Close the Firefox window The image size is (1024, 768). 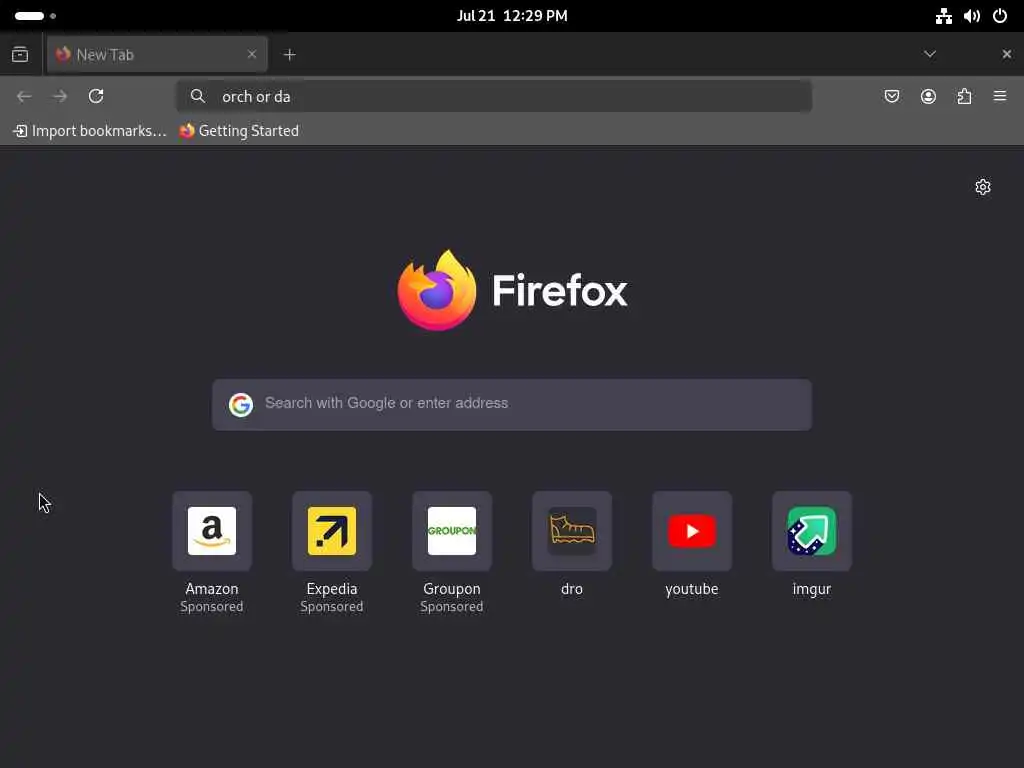coord(1006,54)
